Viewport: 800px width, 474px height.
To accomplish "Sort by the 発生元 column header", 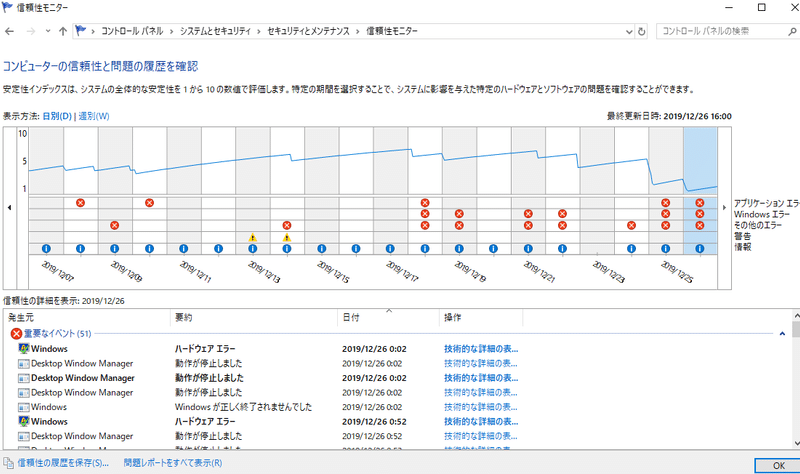I will 87,317.
